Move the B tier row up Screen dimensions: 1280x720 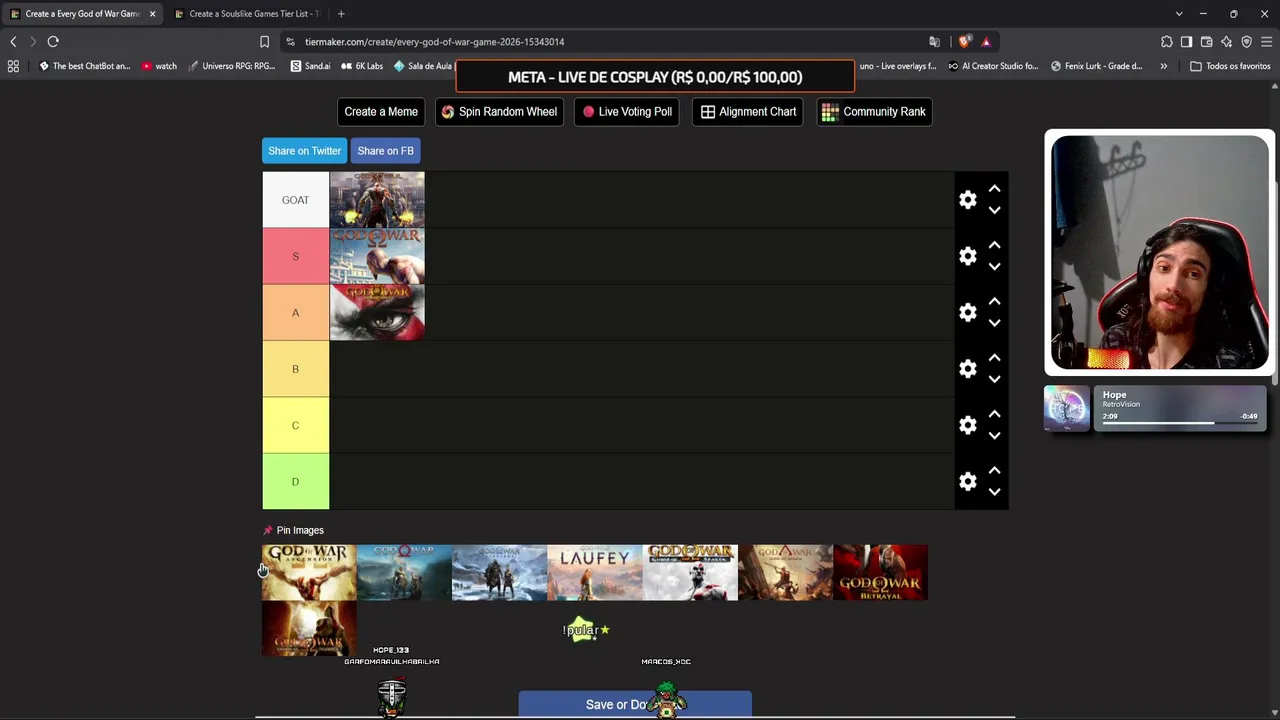994,358
